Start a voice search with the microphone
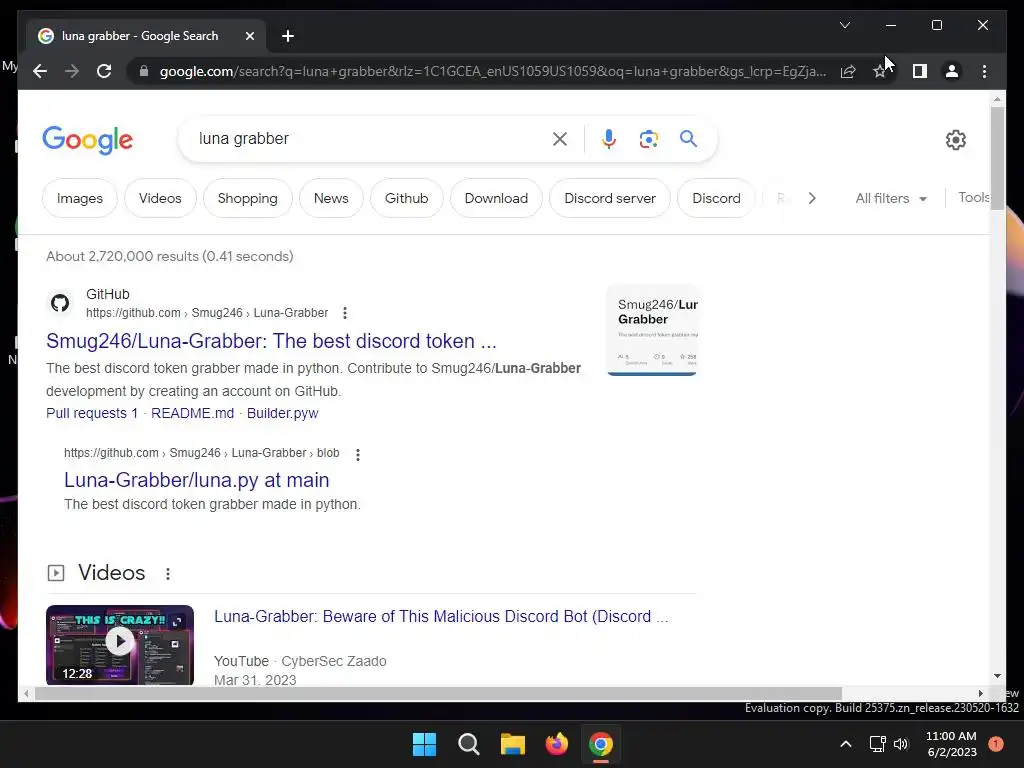Viewport: 1024px width, 768px height. [x=608, y=138]
